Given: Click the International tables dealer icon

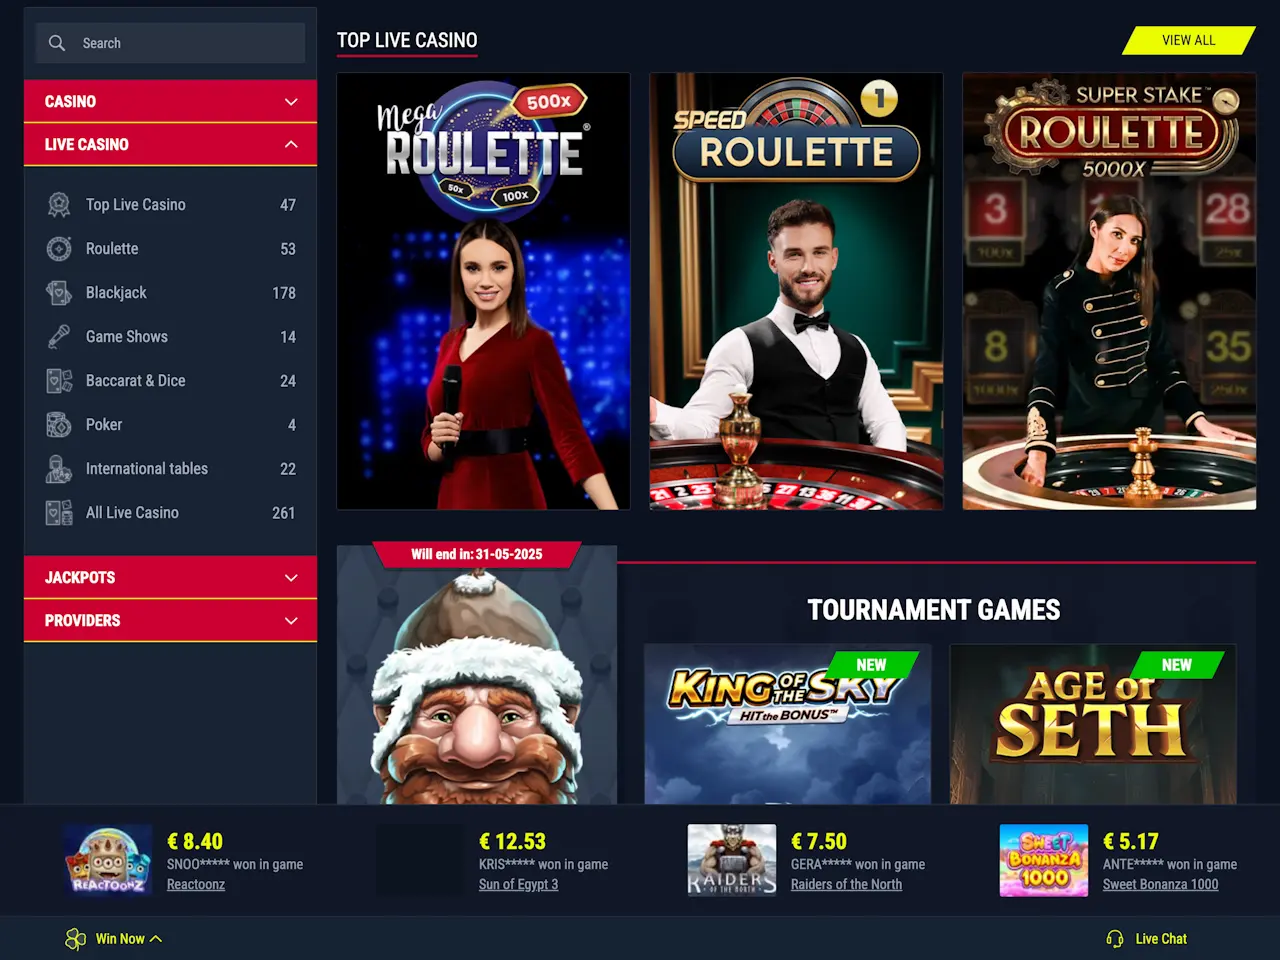Looking at the screenshot, I should point(59,469).
